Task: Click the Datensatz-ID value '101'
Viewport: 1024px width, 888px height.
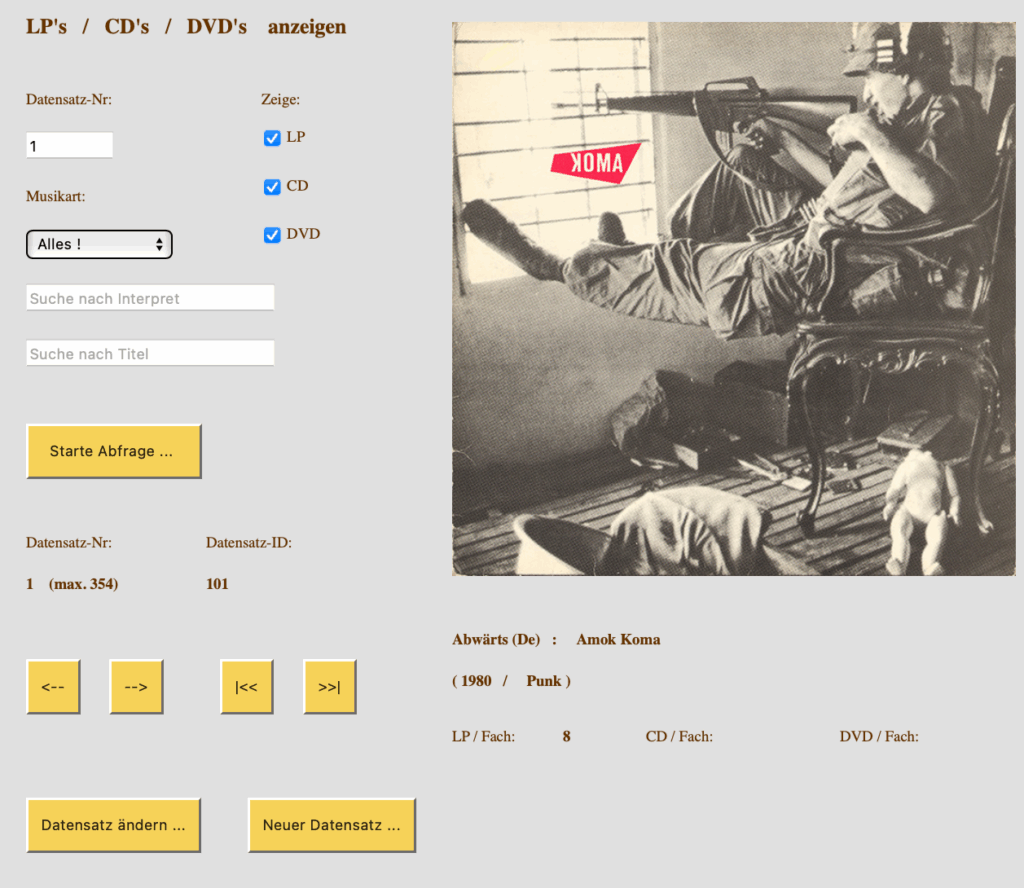Action: tap(217, 584)
